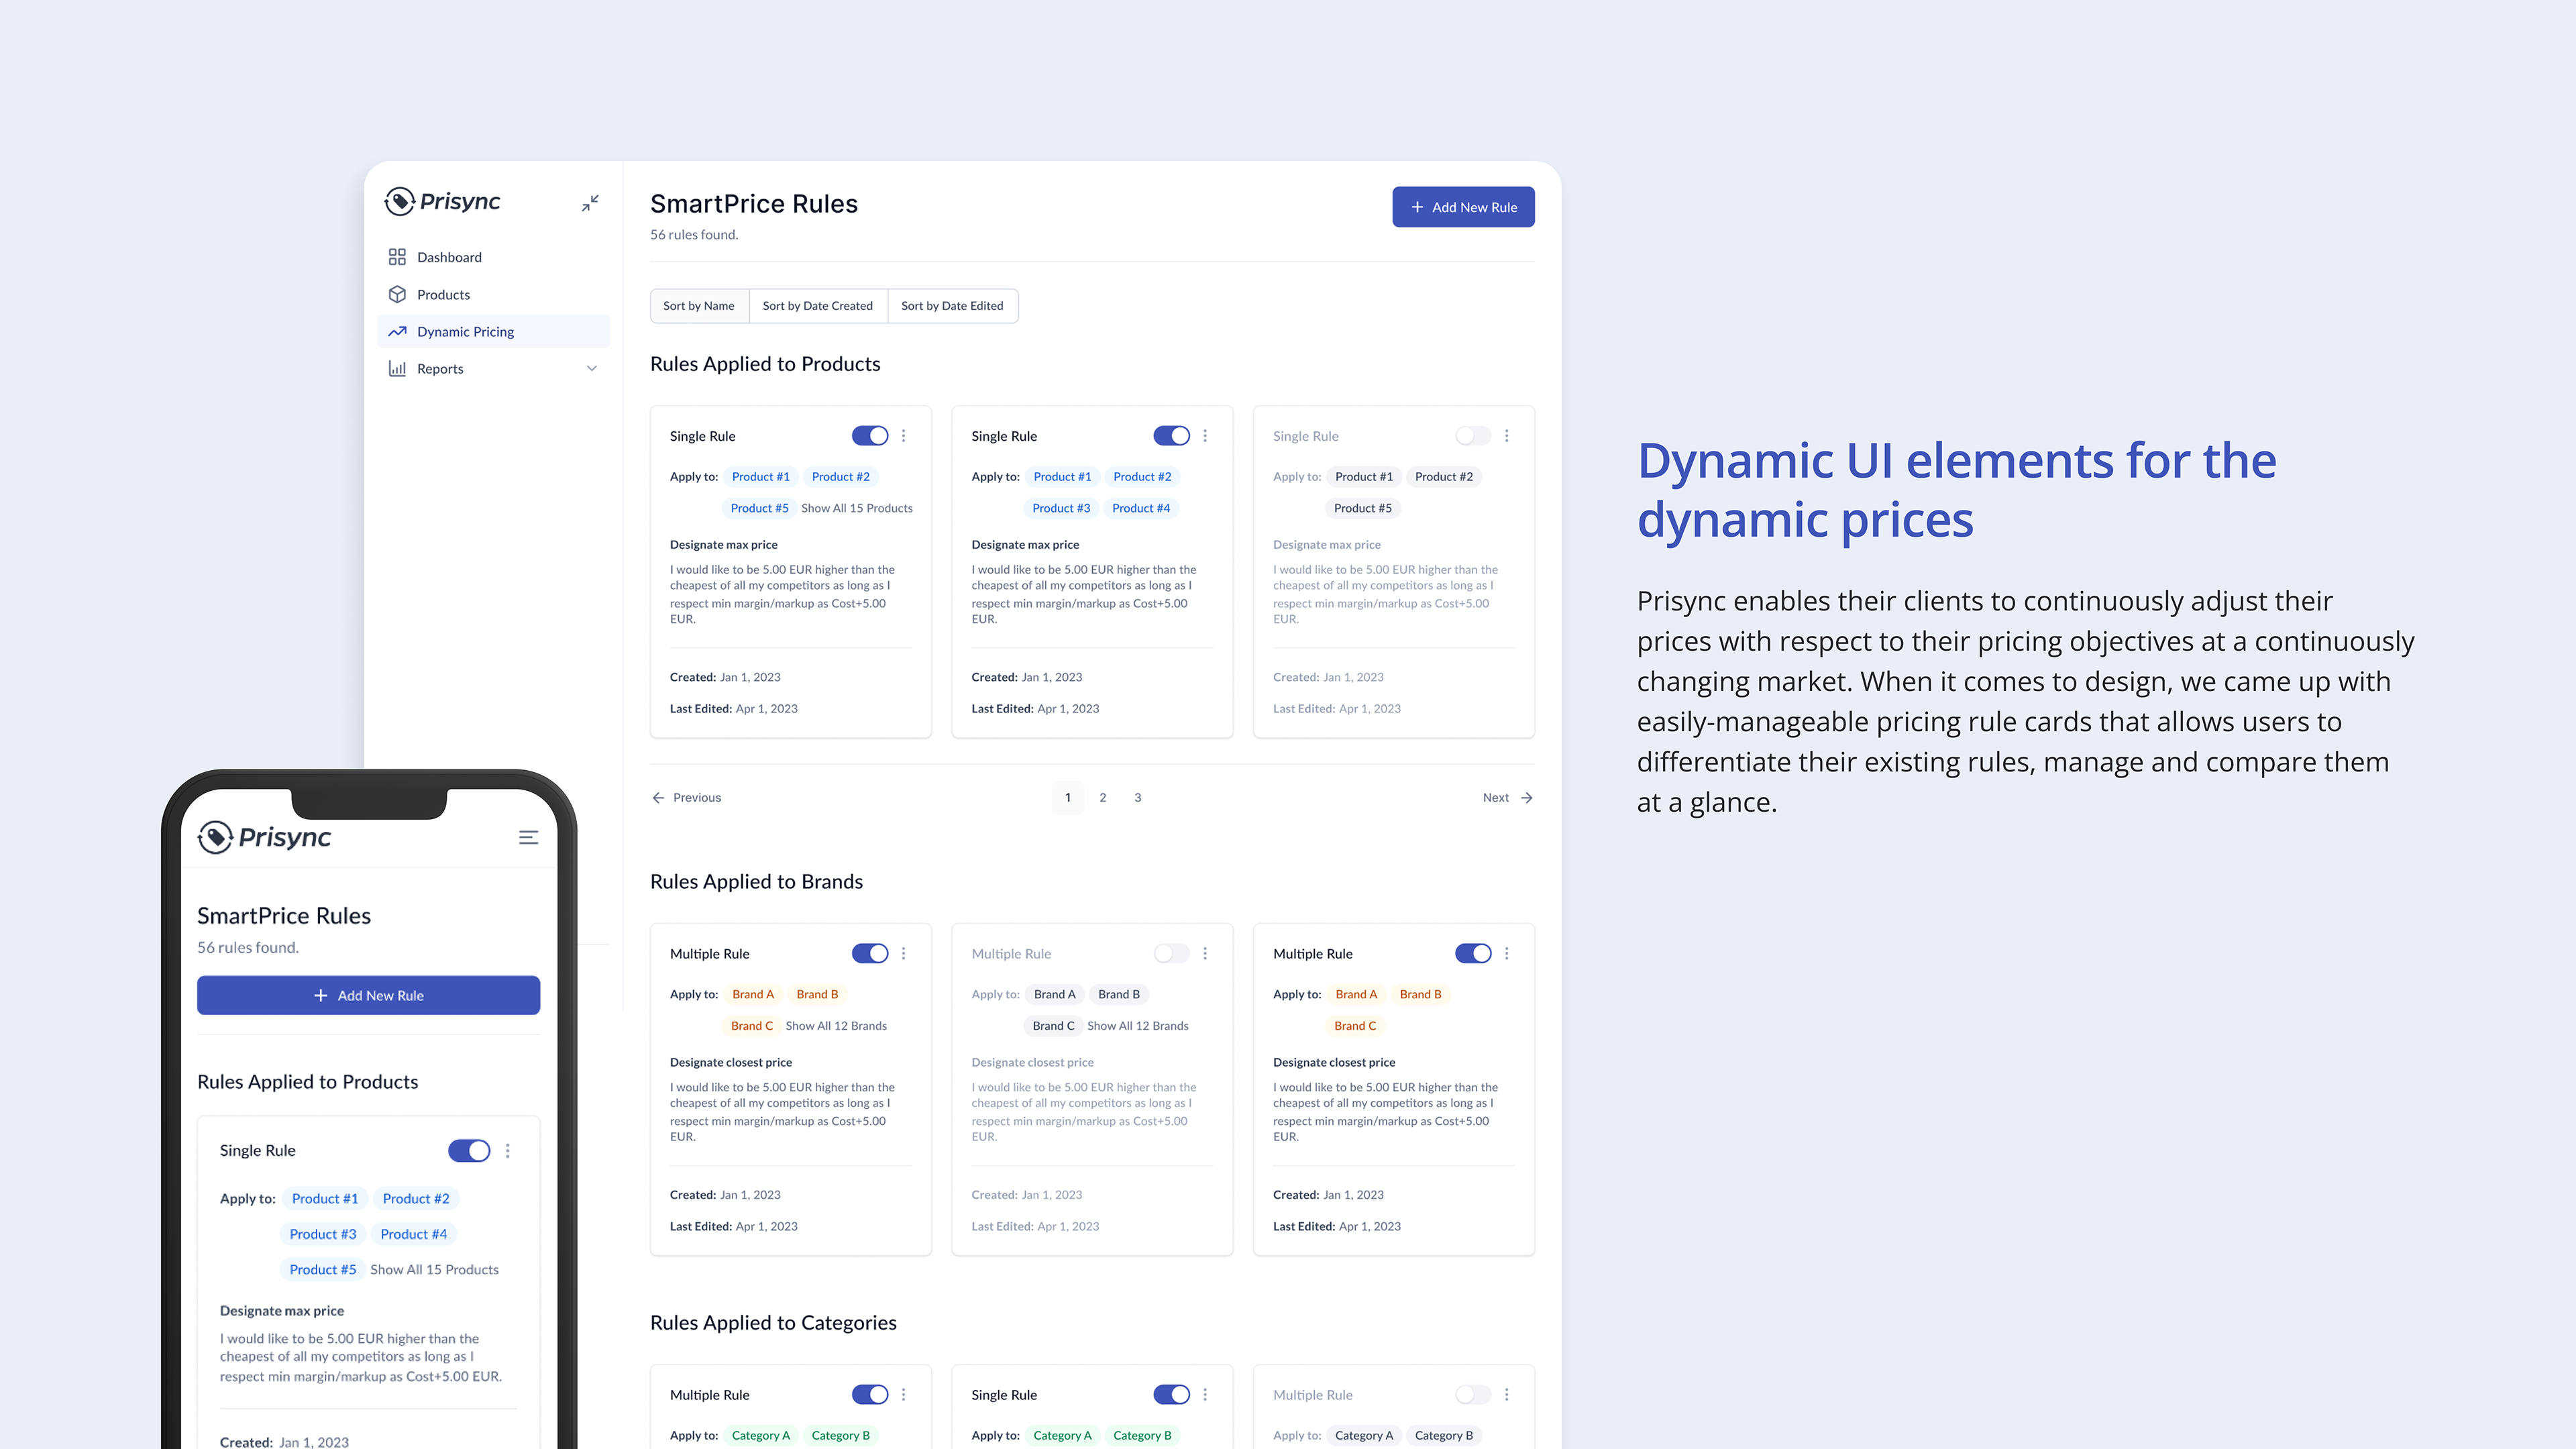Click the desktop Add New Rule button
Viewport: 2576px width, 1449px height.
point(1463,207)
